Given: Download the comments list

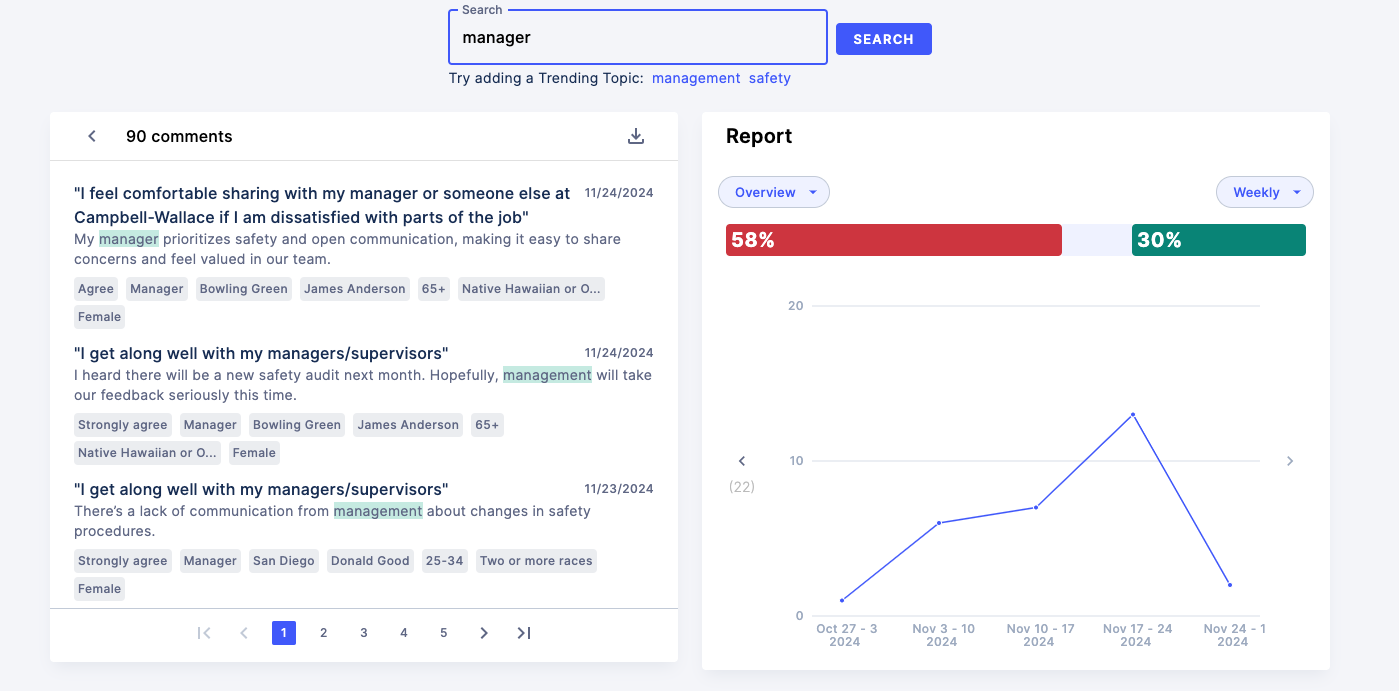Looking at the screenshot, I should coord(636,135).
